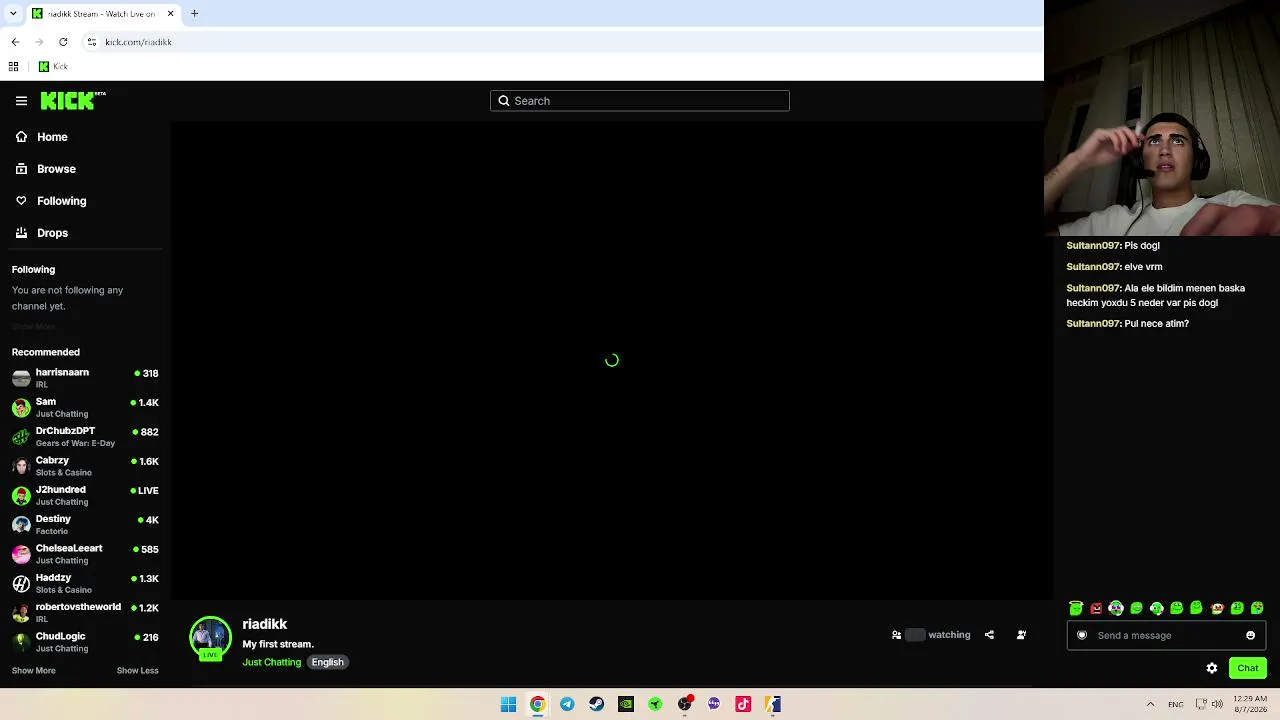Open the clock and date panel
1280x720 pixels.
coord(1250,704)
